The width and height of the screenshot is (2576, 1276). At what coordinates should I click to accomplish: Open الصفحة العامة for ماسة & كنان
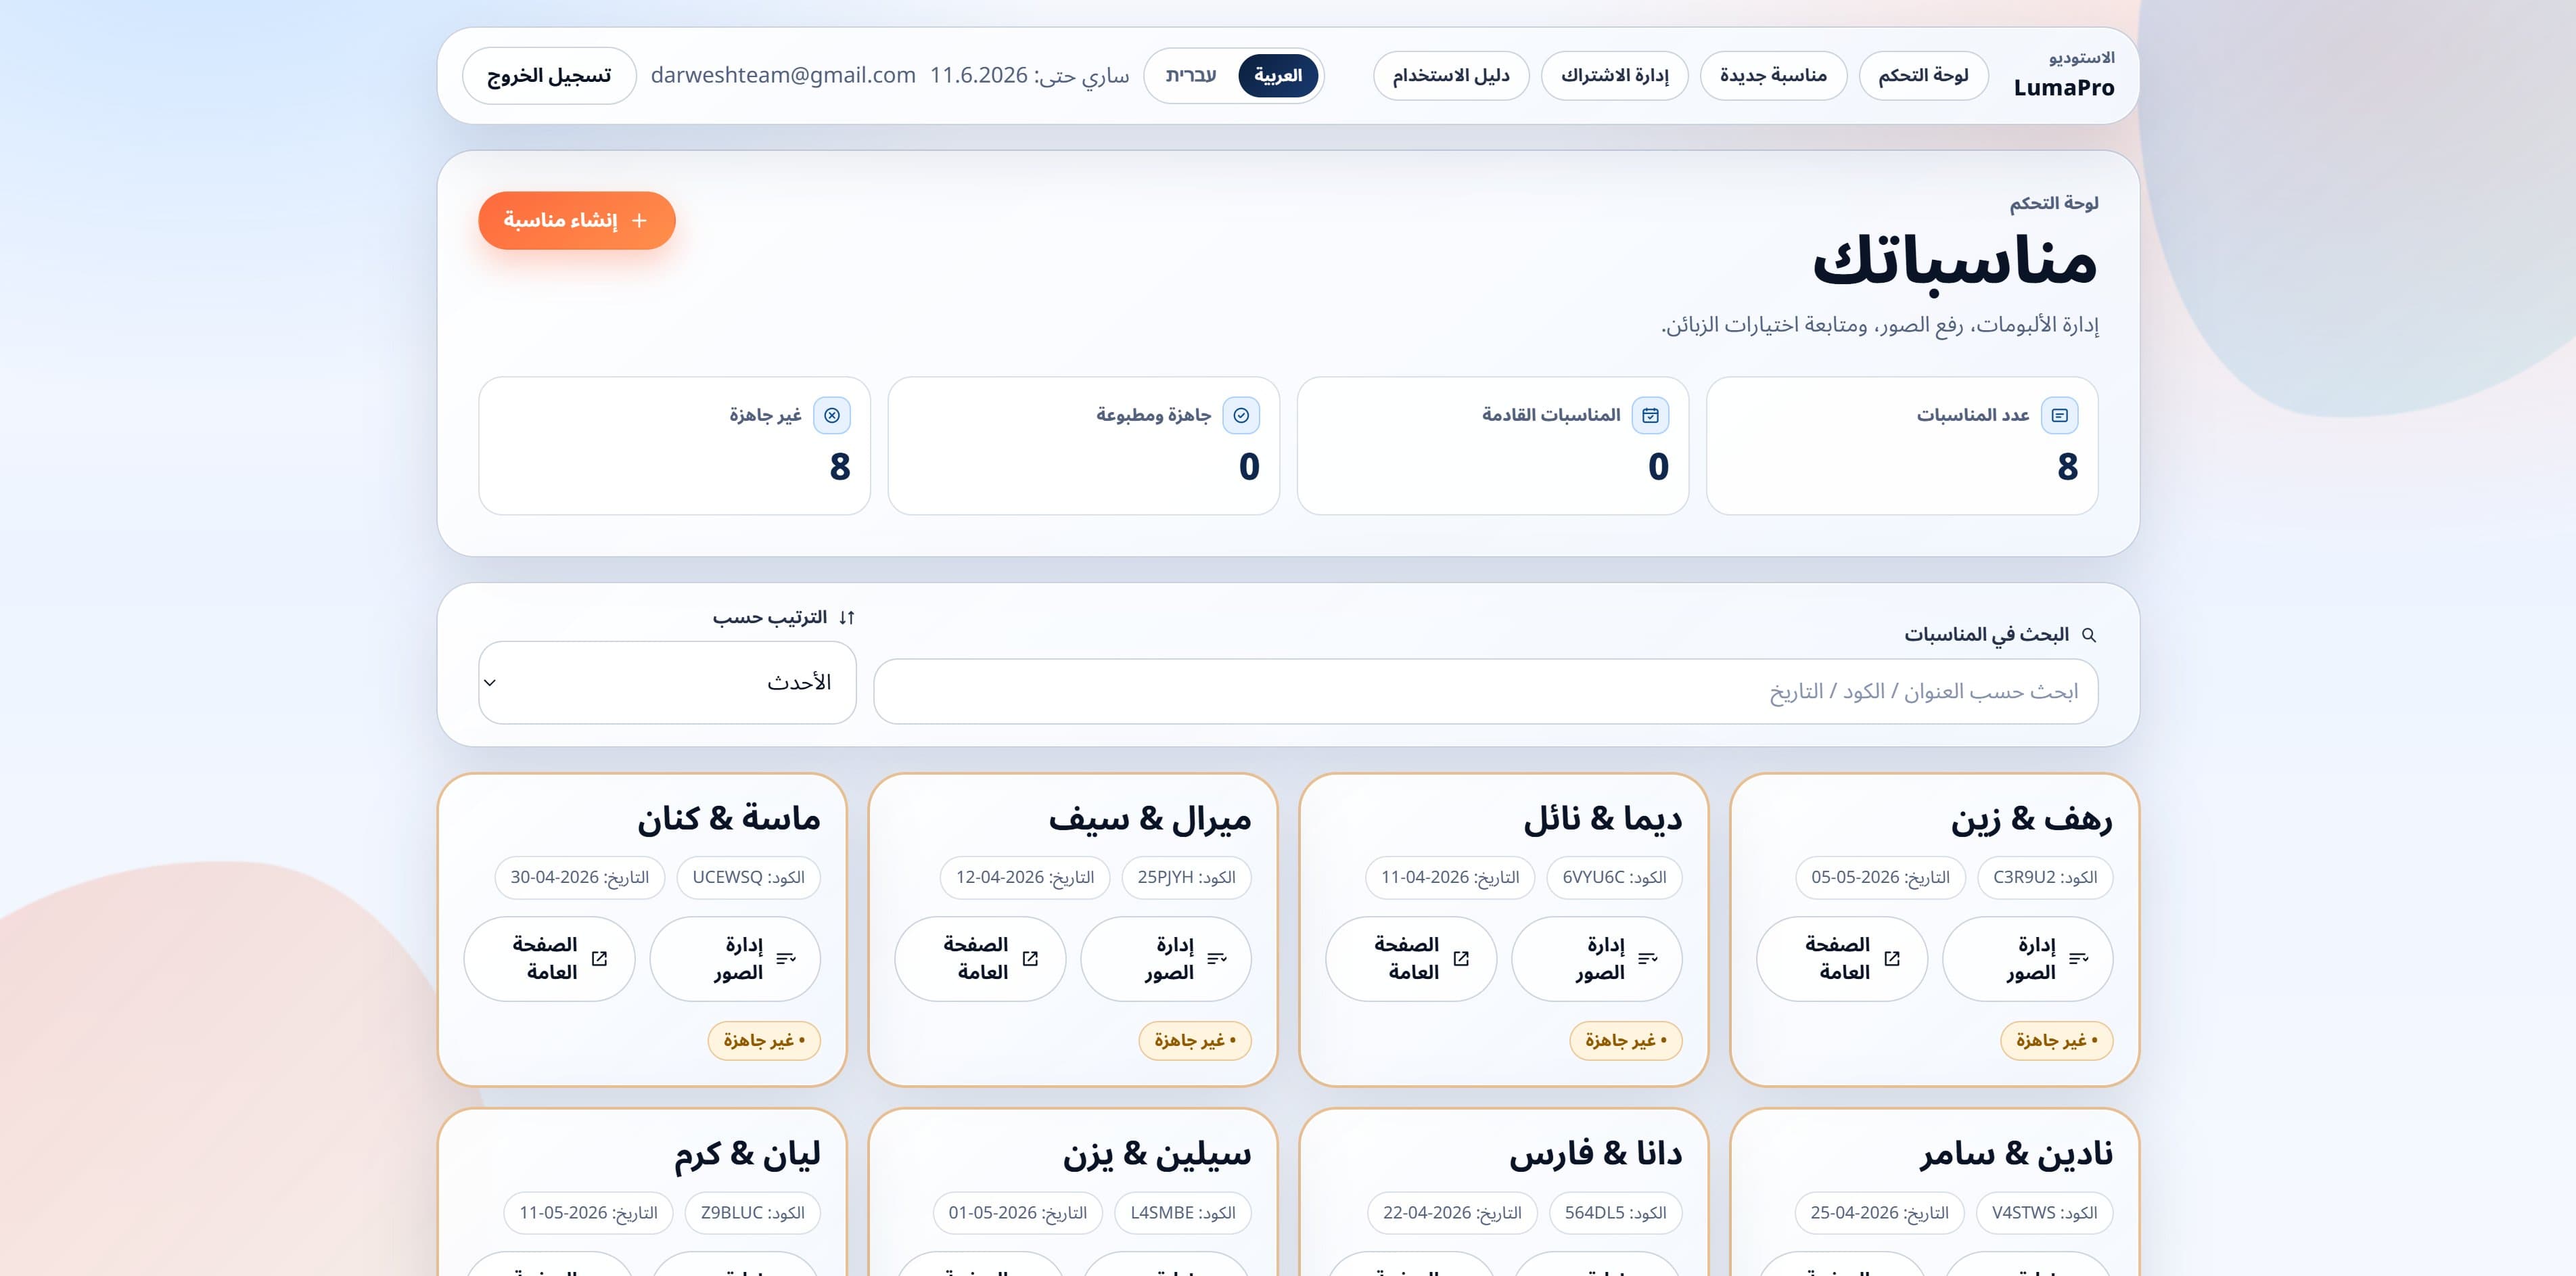point(548,958)
